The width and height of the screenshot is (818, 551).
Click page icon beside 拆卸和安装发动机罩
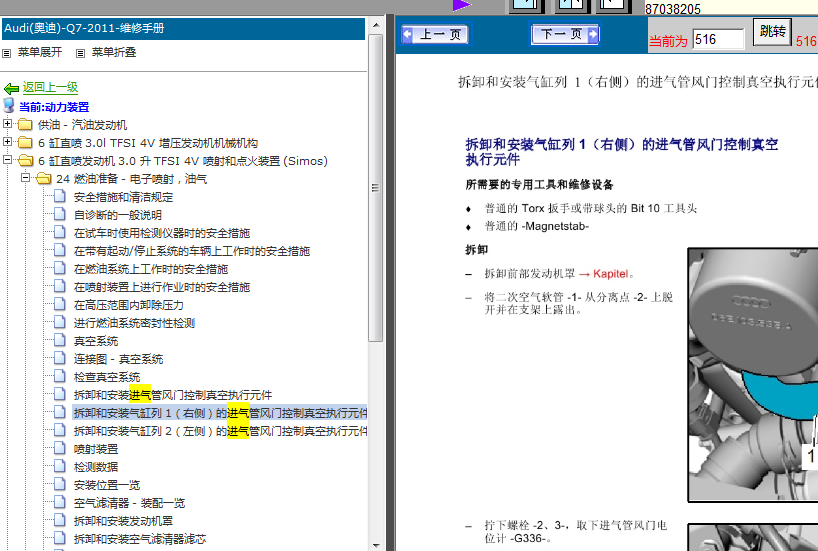tap(60, 520)
